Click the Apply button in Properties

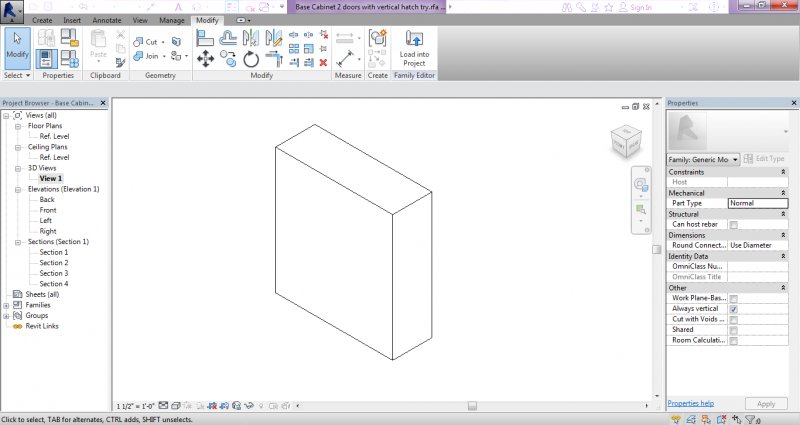coord(765,404)
